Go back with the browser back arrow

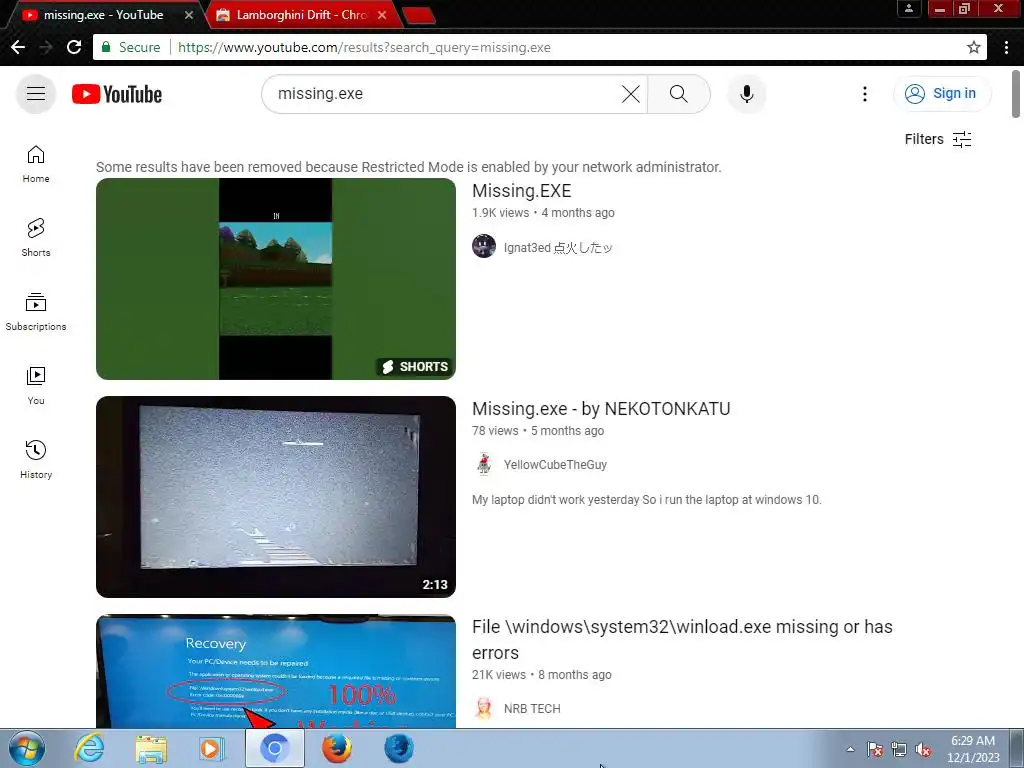18,47
